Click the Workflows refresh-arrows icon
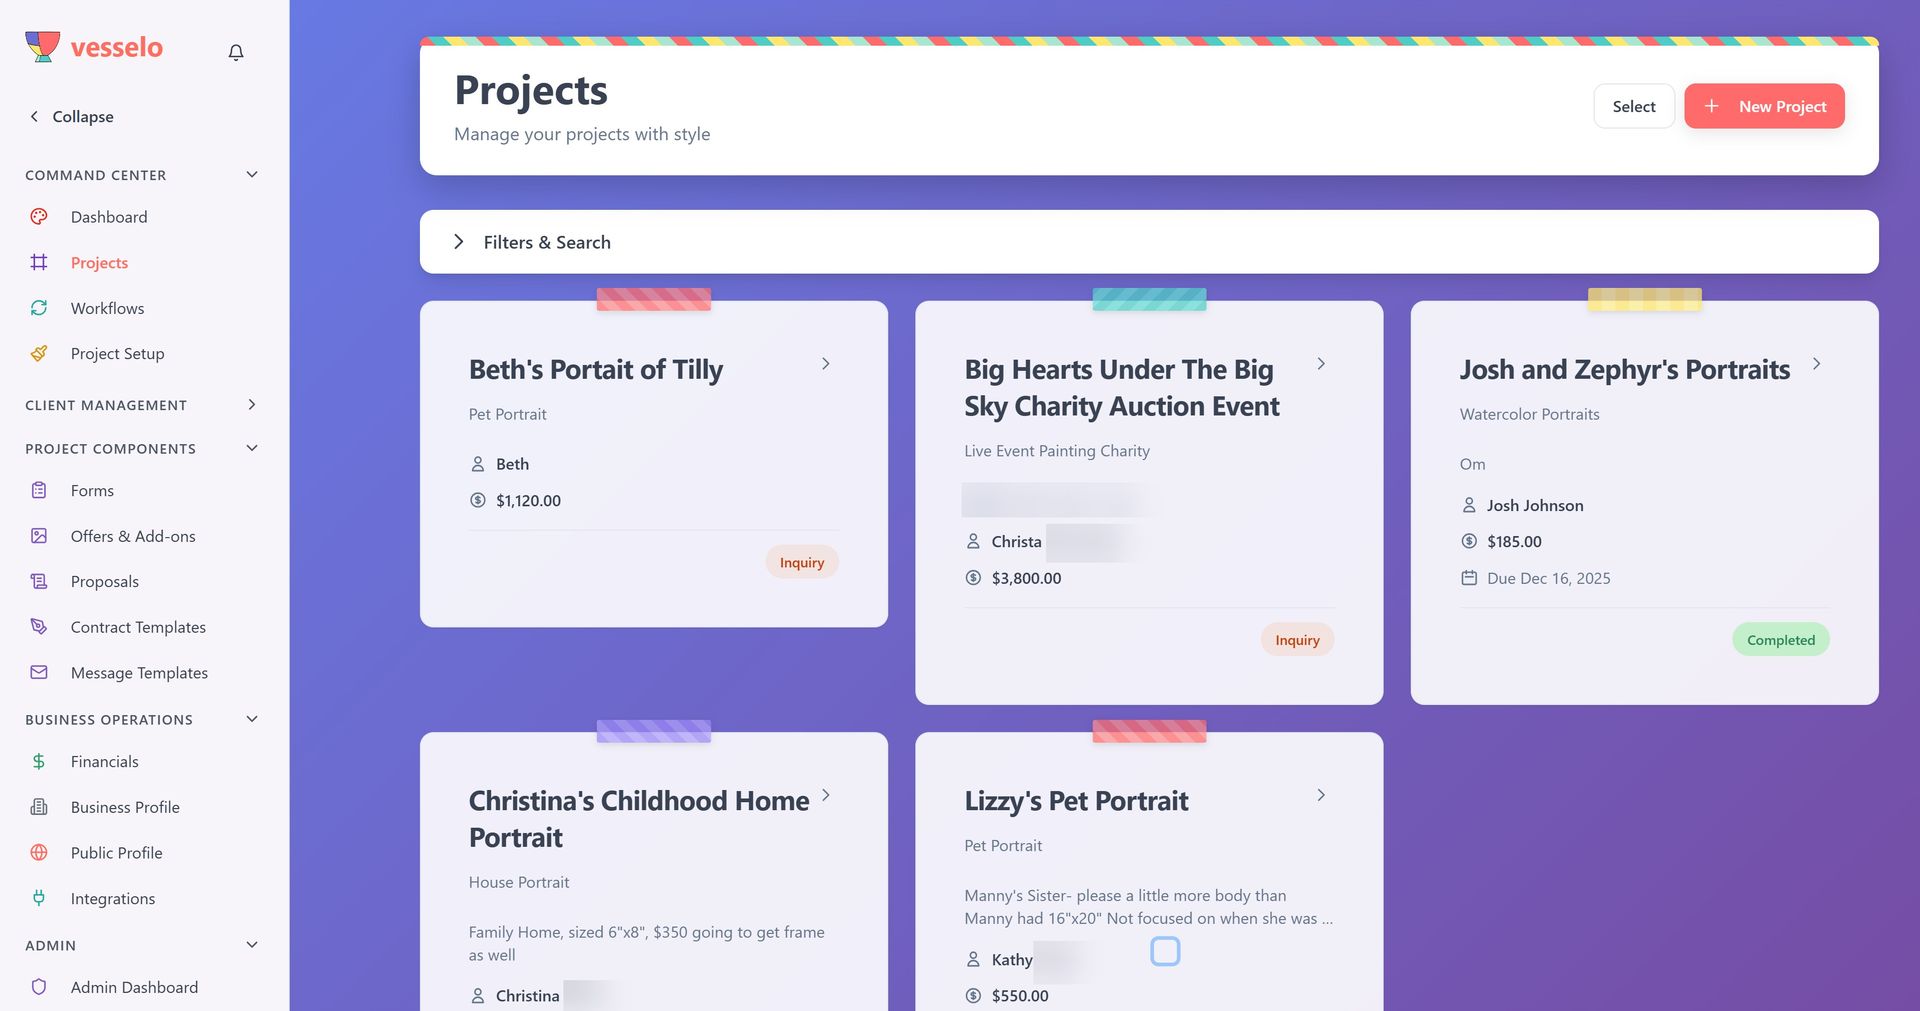1920x1011 pixels. tap(39, 308)
